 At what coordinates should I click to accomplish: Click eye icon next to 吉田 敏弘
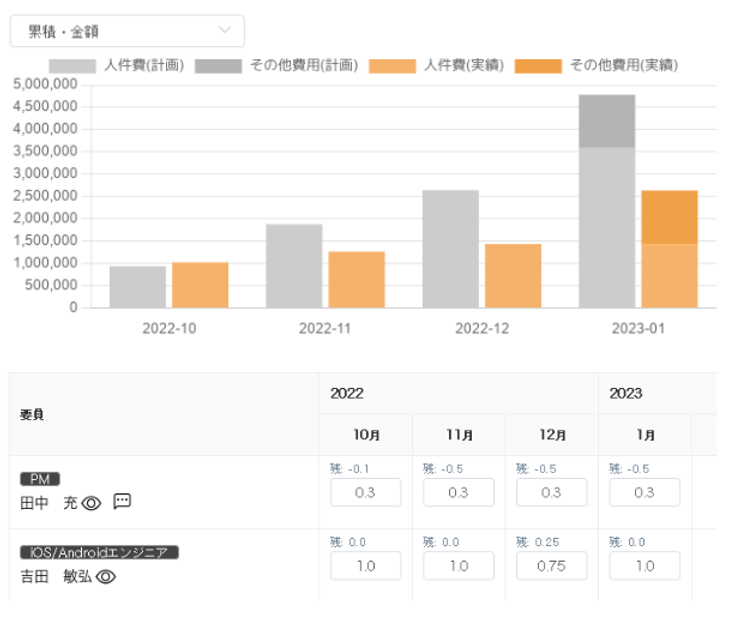coord(106,577)
